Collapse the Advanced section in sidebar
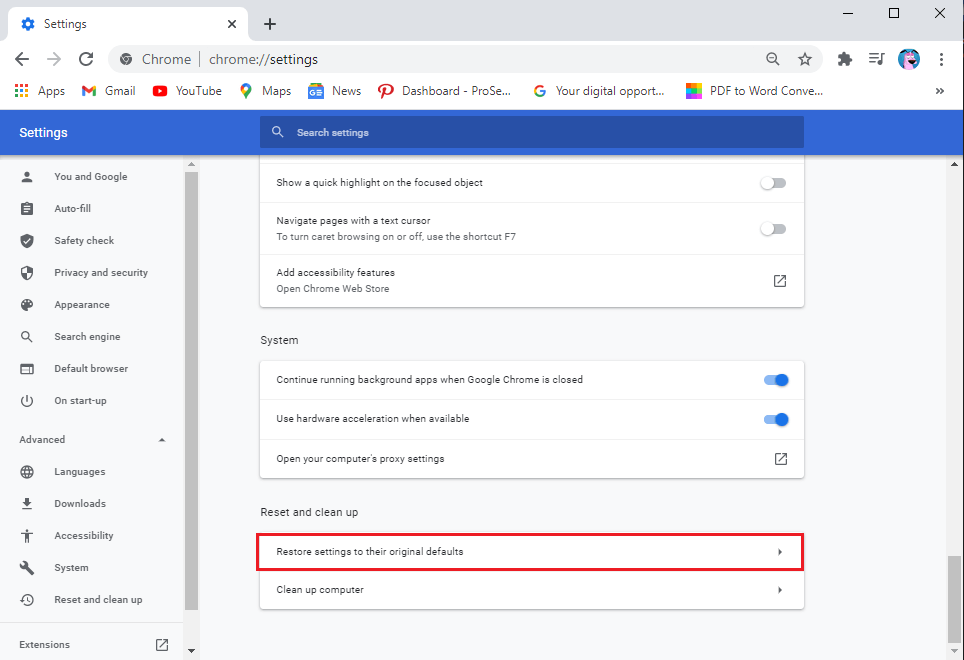 (x=162, y=440)
